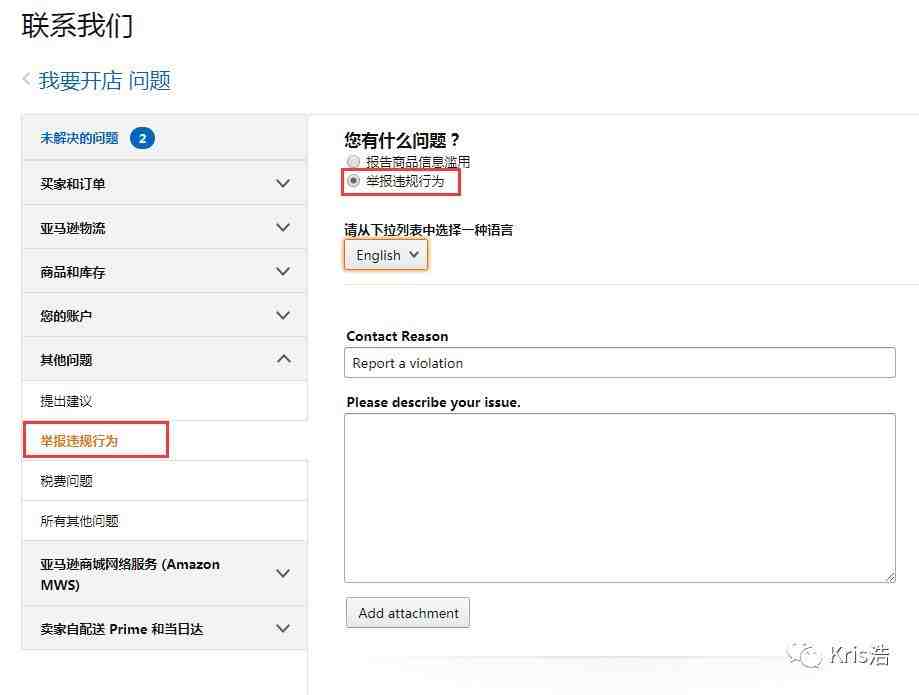Expand the 您的账户 section chevron
Screen dimensions: 919x695
pos(282,315)
